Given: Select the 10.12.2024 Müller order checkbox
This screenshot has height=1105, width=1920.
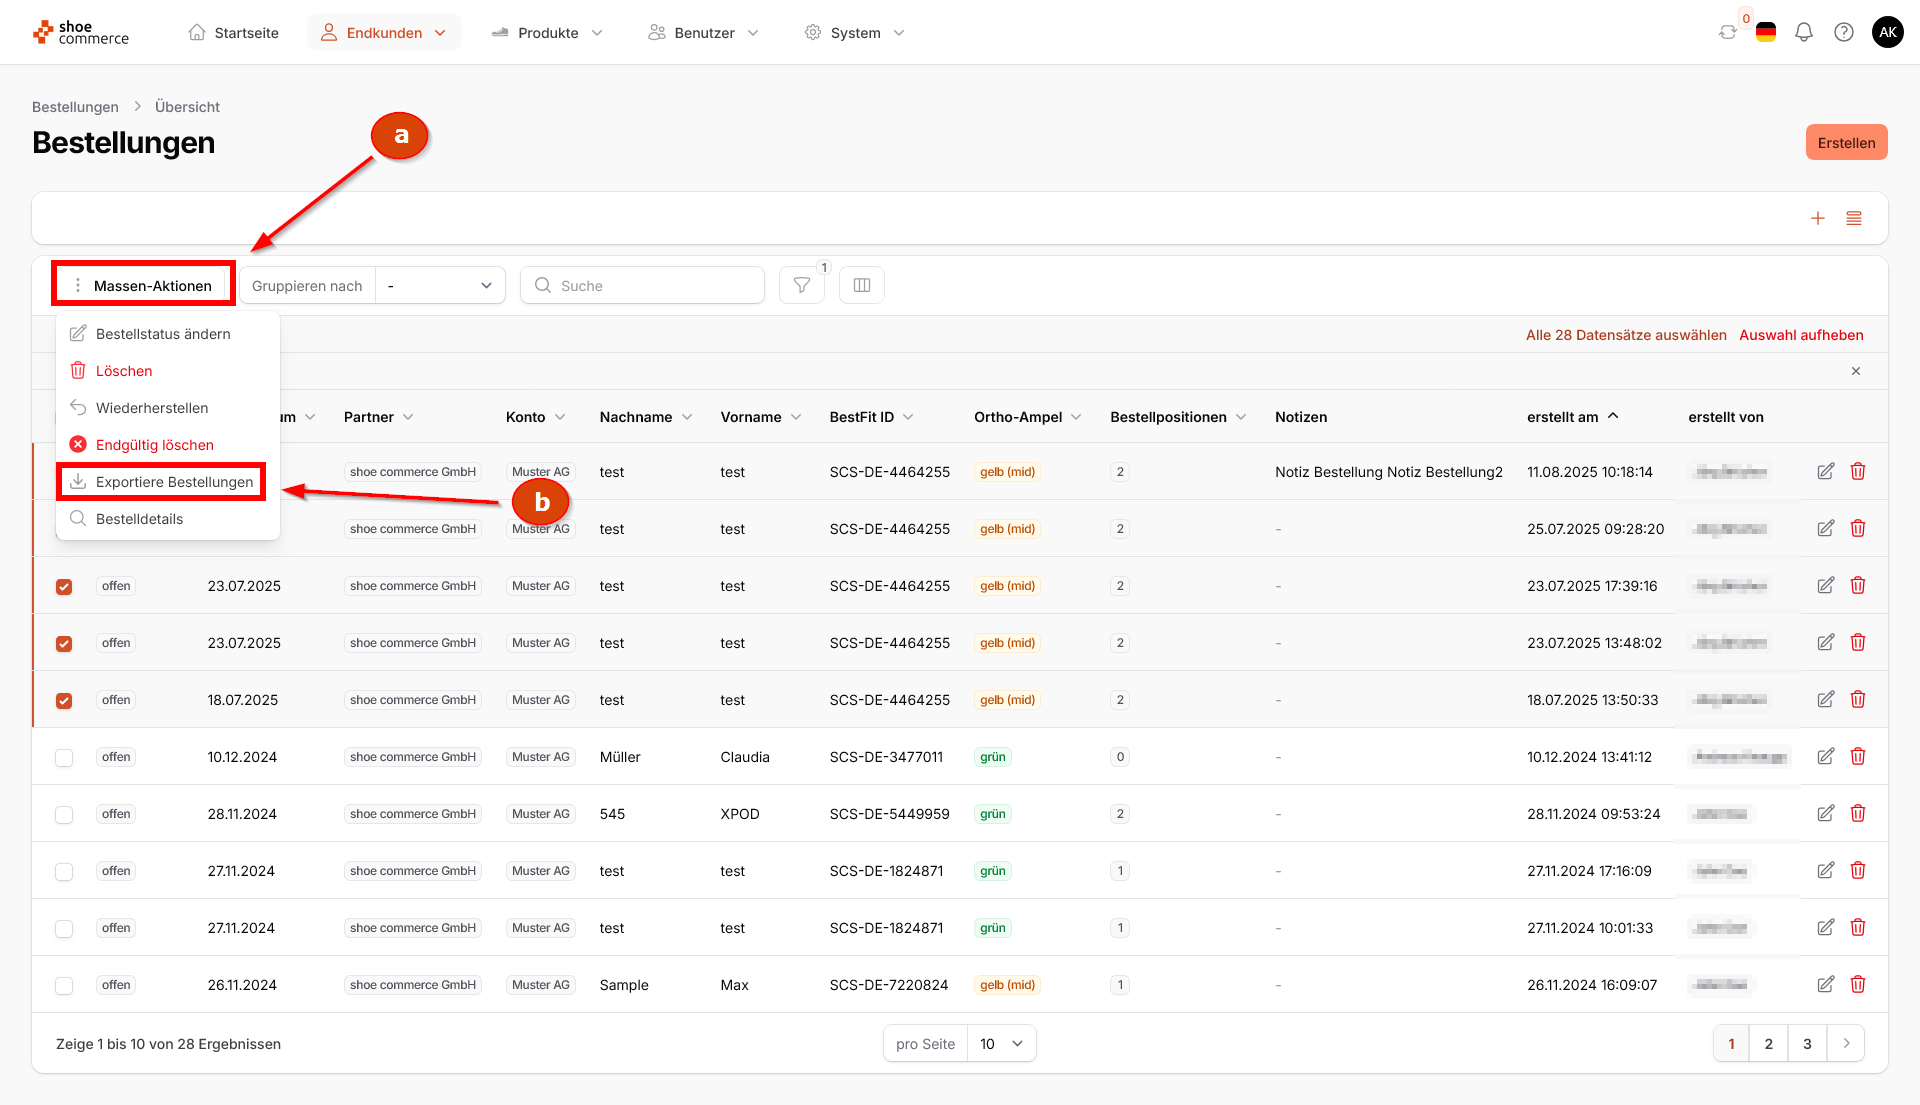Looking at the screenshot, I should [64, 757].
